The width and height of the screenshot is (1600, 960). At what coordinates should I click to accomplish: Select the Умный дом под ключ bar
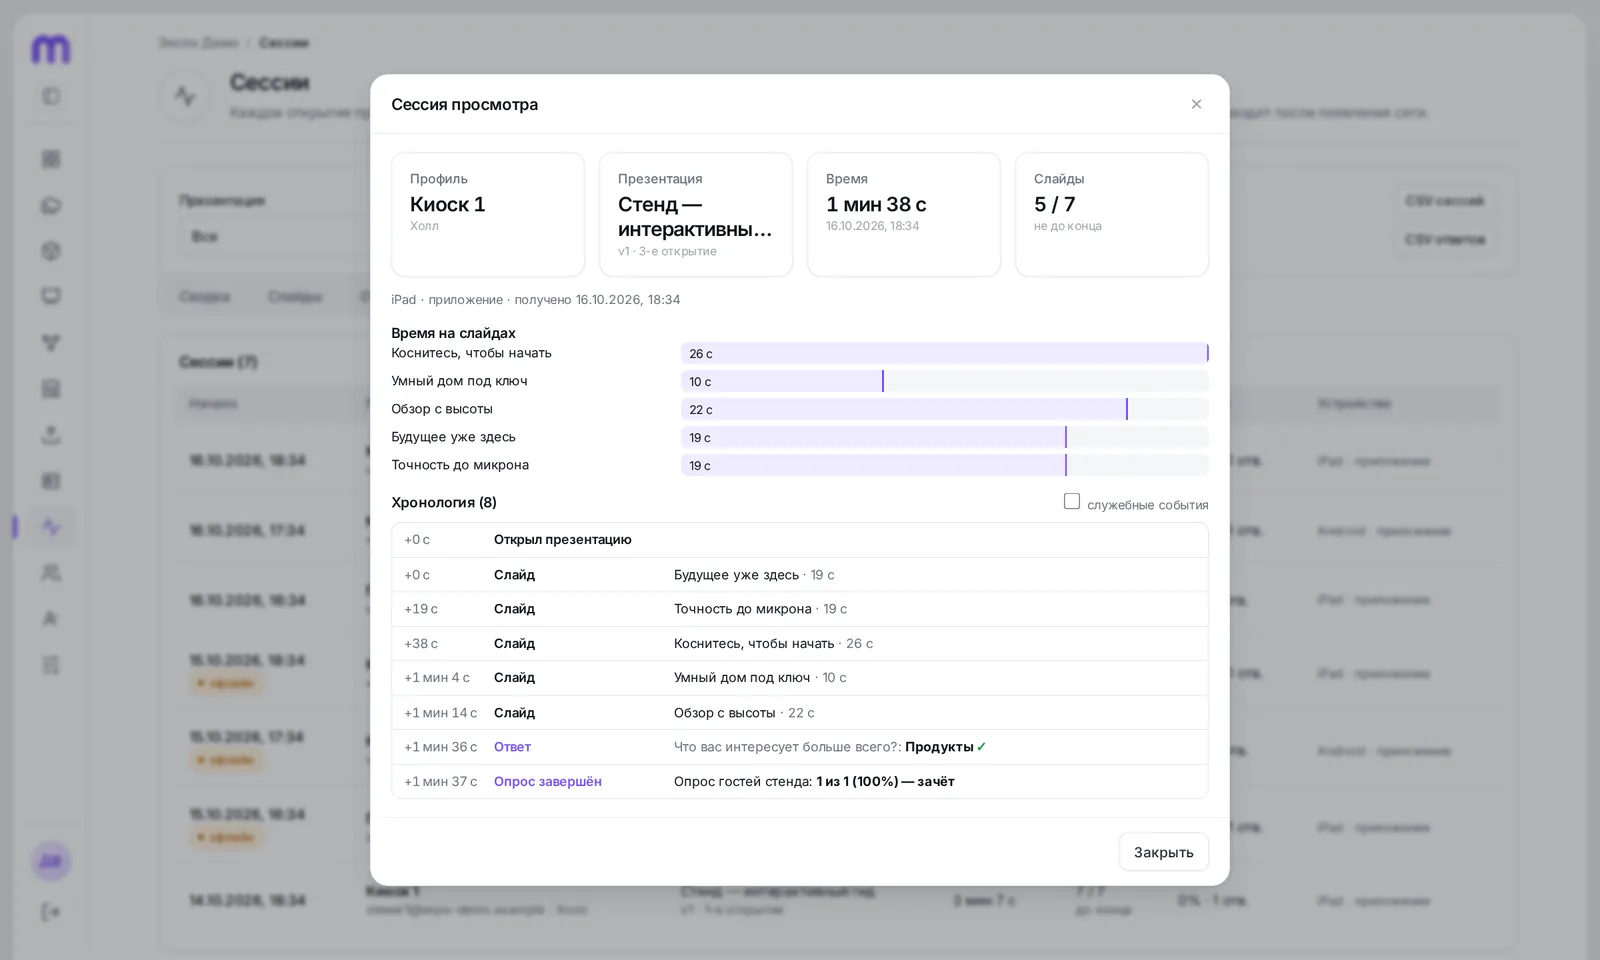pyautogui.click(x=945, y=381)
